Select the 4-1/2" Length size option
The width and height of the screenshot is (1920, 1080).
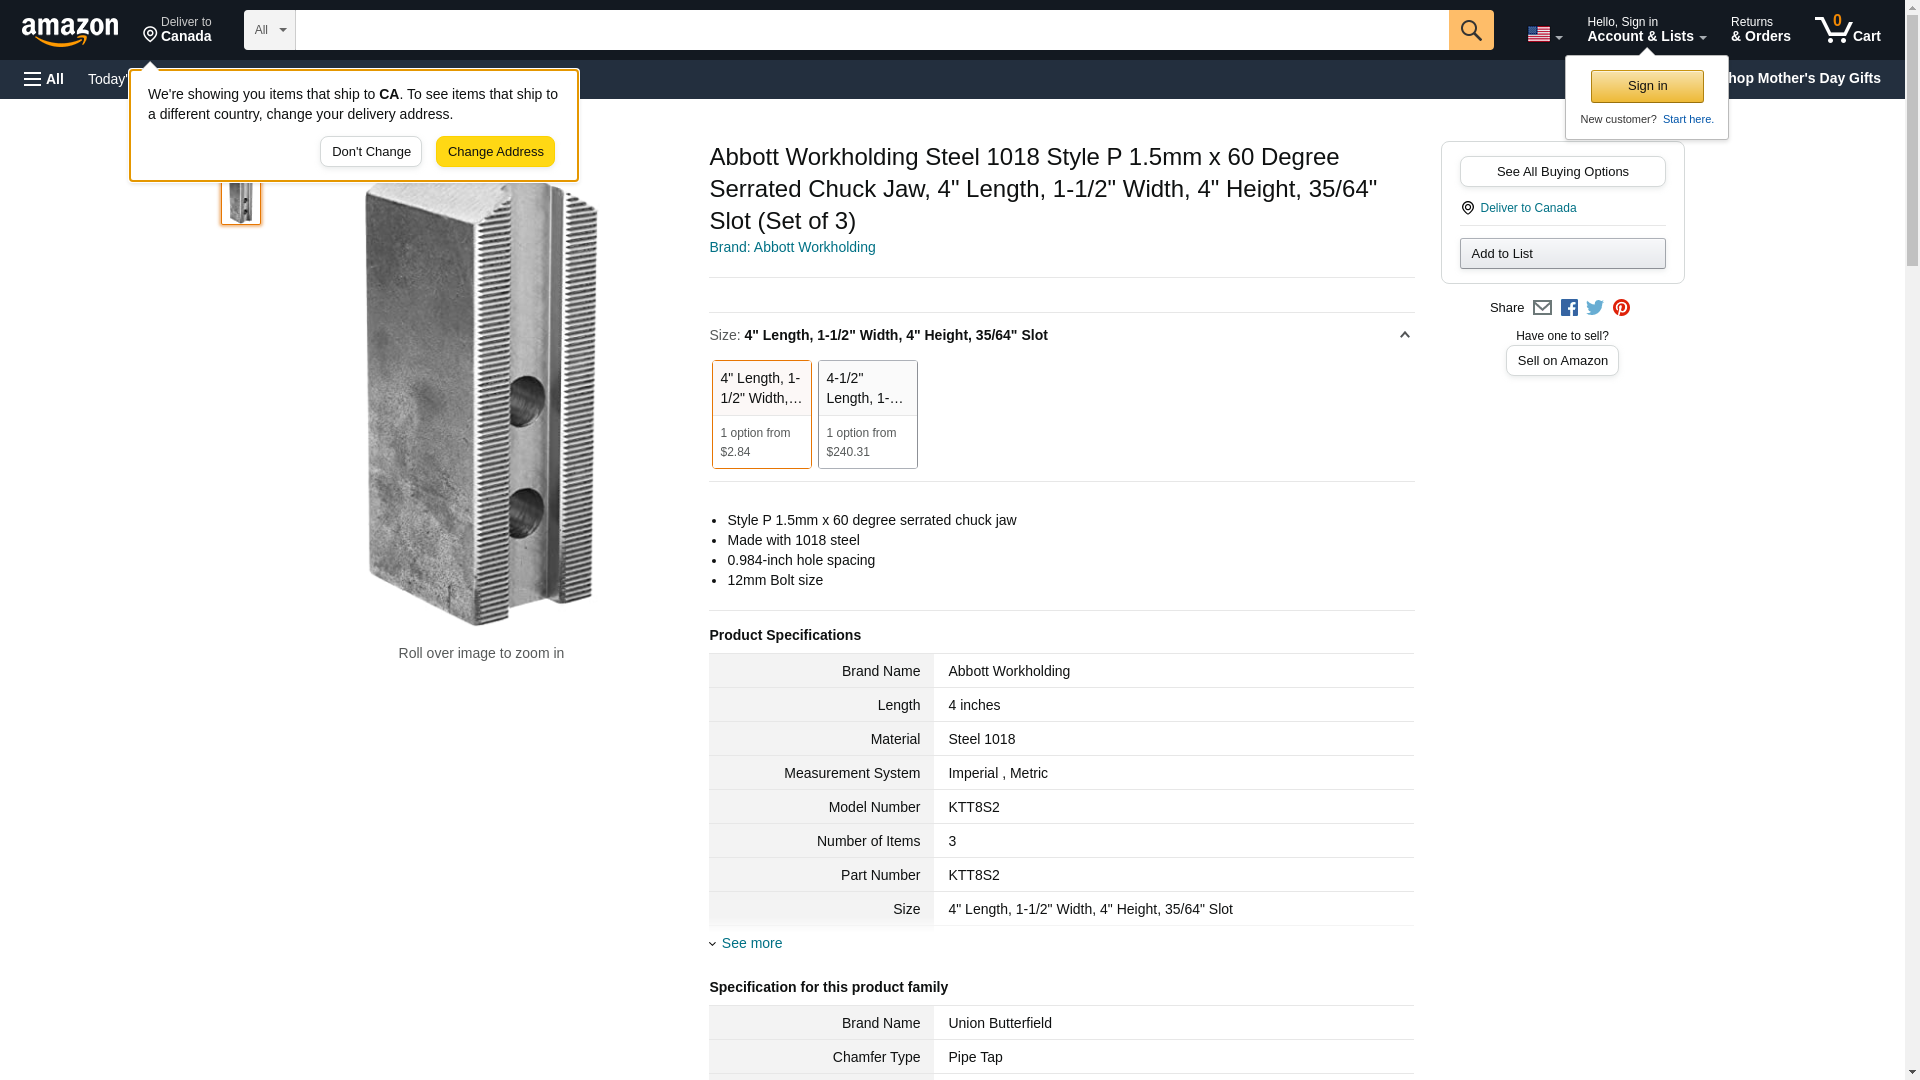pos(867,414)
